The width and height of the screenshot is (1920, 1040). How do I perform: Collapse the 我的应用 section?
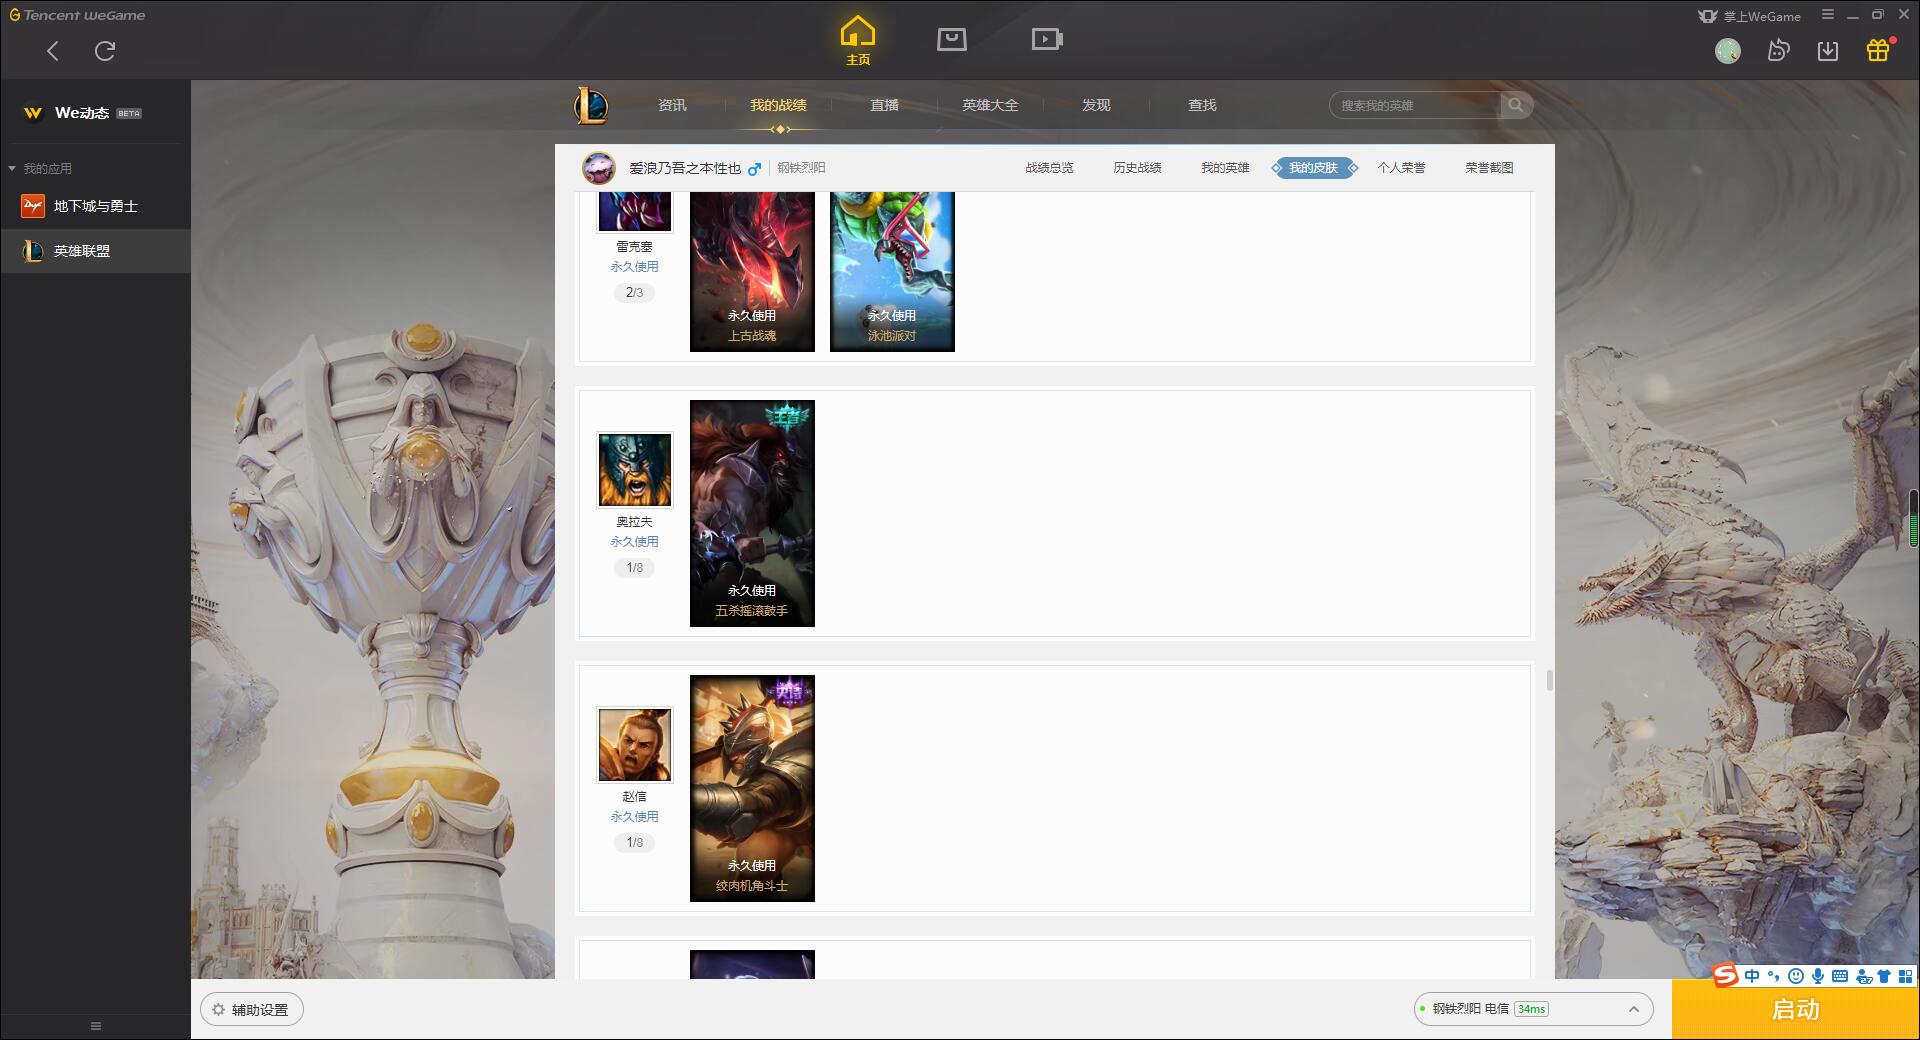[40, 168]
